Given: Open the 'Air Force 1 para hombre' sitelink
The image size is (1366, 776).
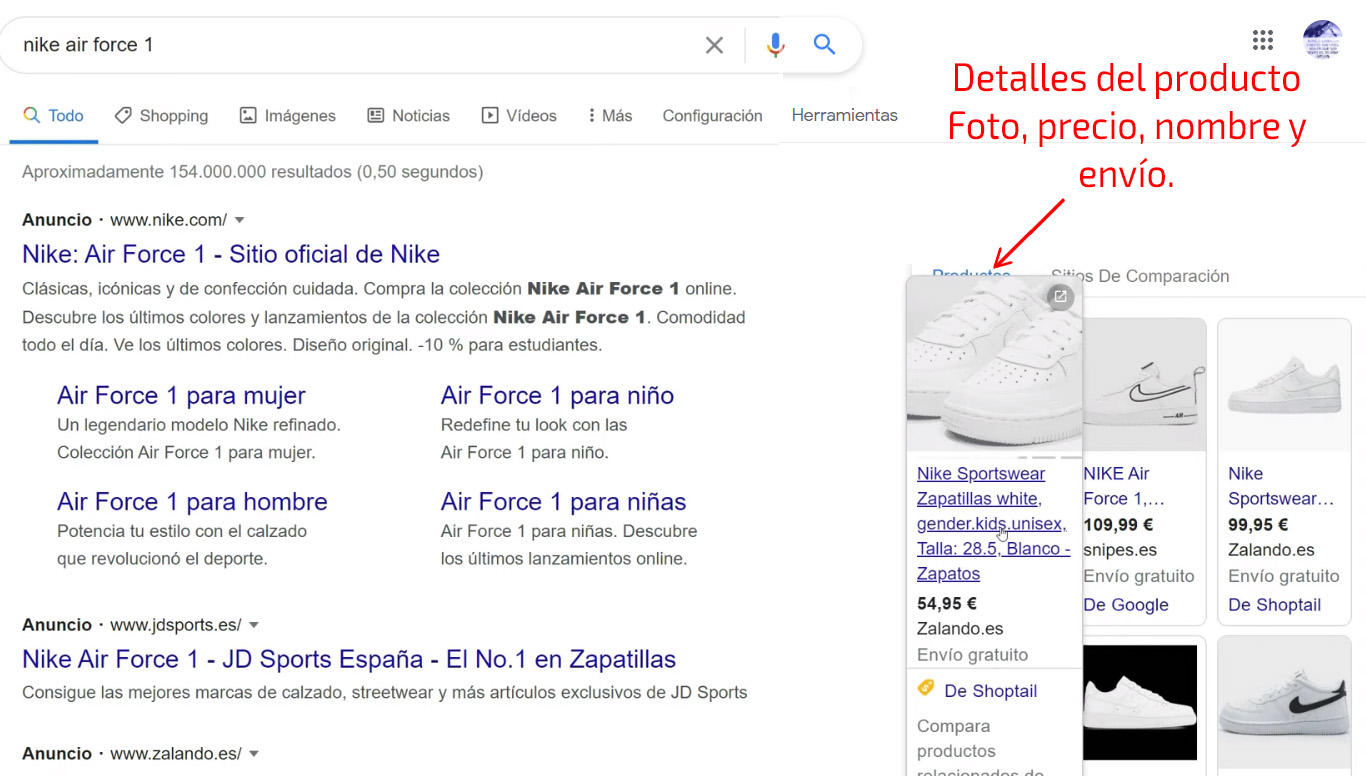Looking at the screenshot, I should [192, 501].
